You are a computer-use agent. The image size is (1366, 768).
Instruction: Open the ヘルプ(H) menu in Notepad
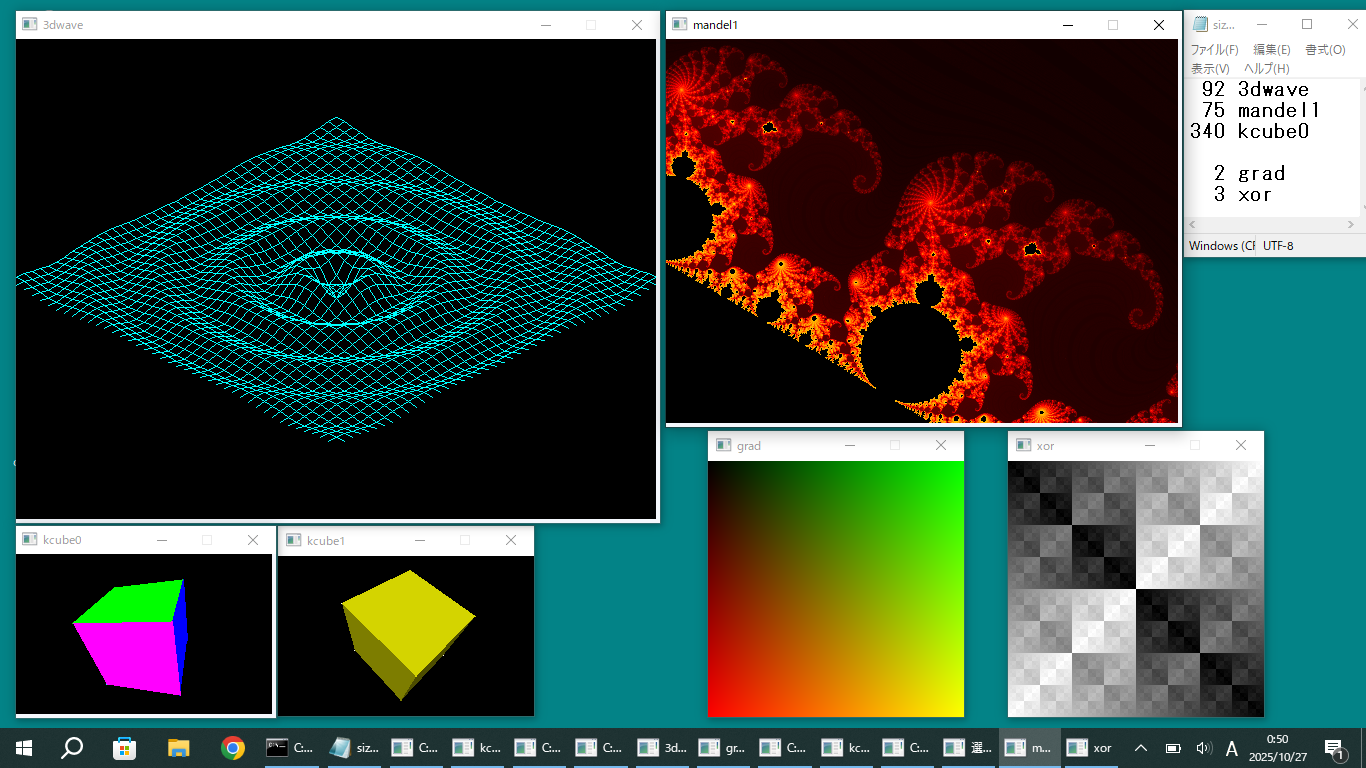pyautogui.click(x=1266, y=69)
